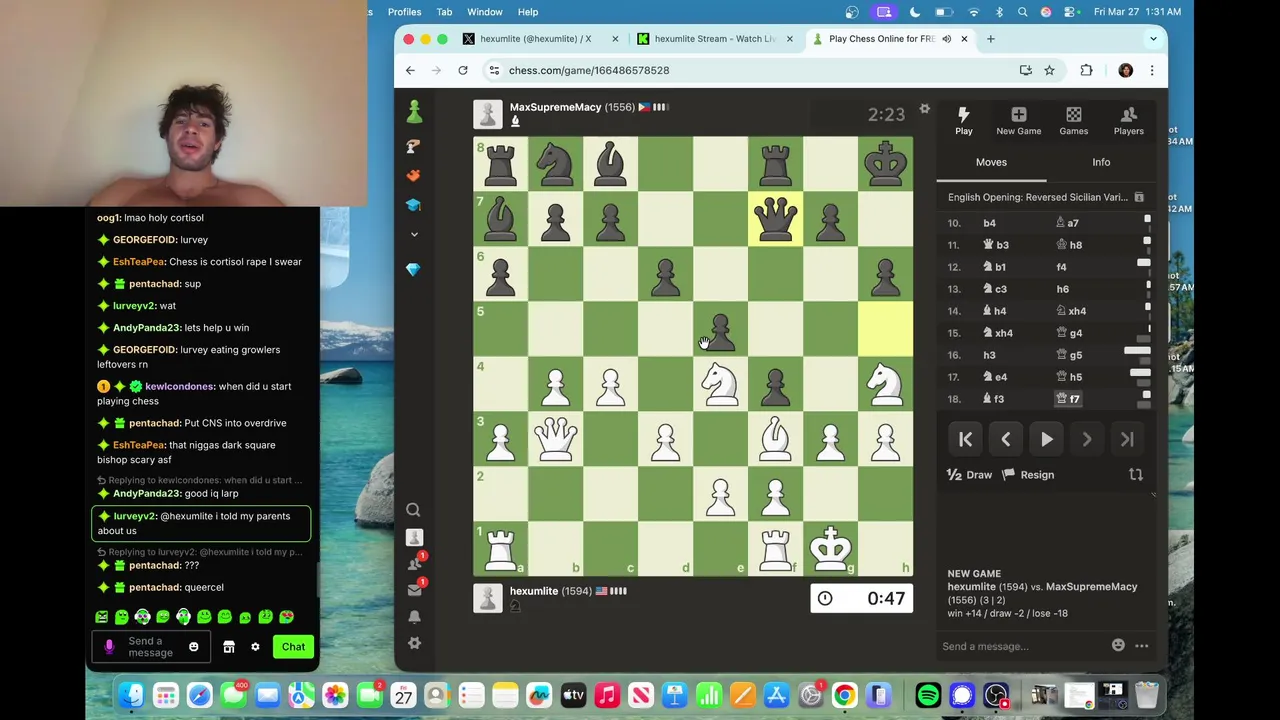Viewport: 1280px width, 720px height.
Task: Open Finder from the Dock
Action: coord(131,694)
